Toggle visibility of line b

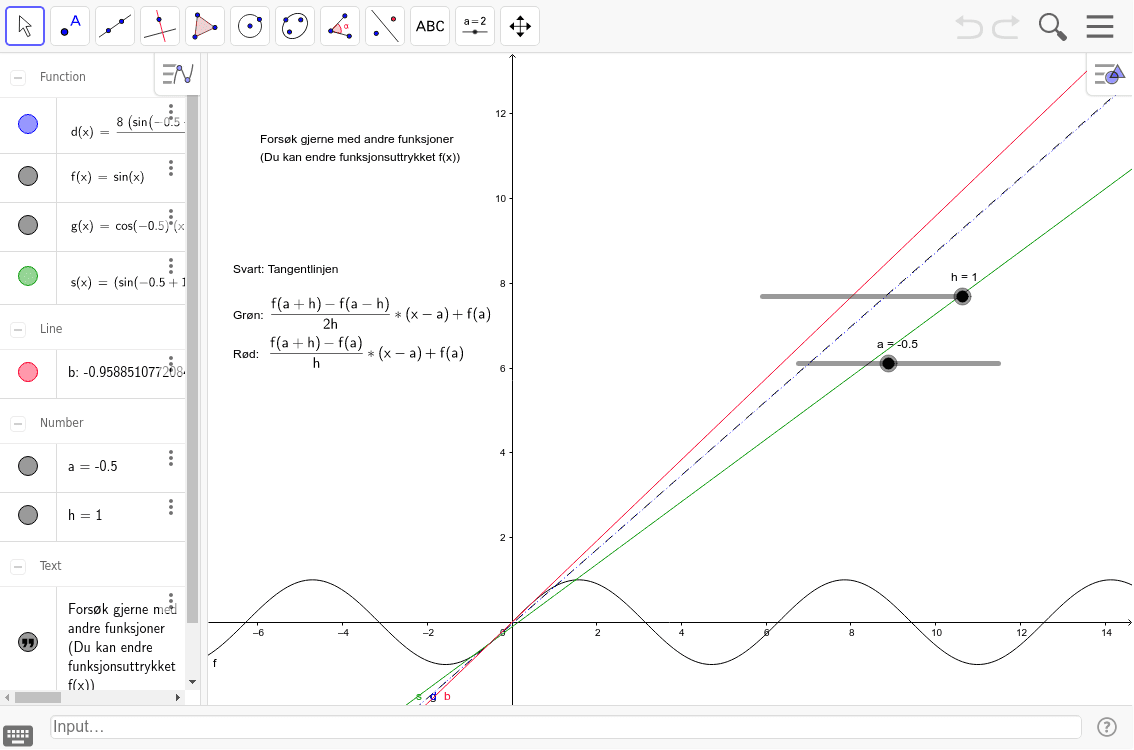27,372
